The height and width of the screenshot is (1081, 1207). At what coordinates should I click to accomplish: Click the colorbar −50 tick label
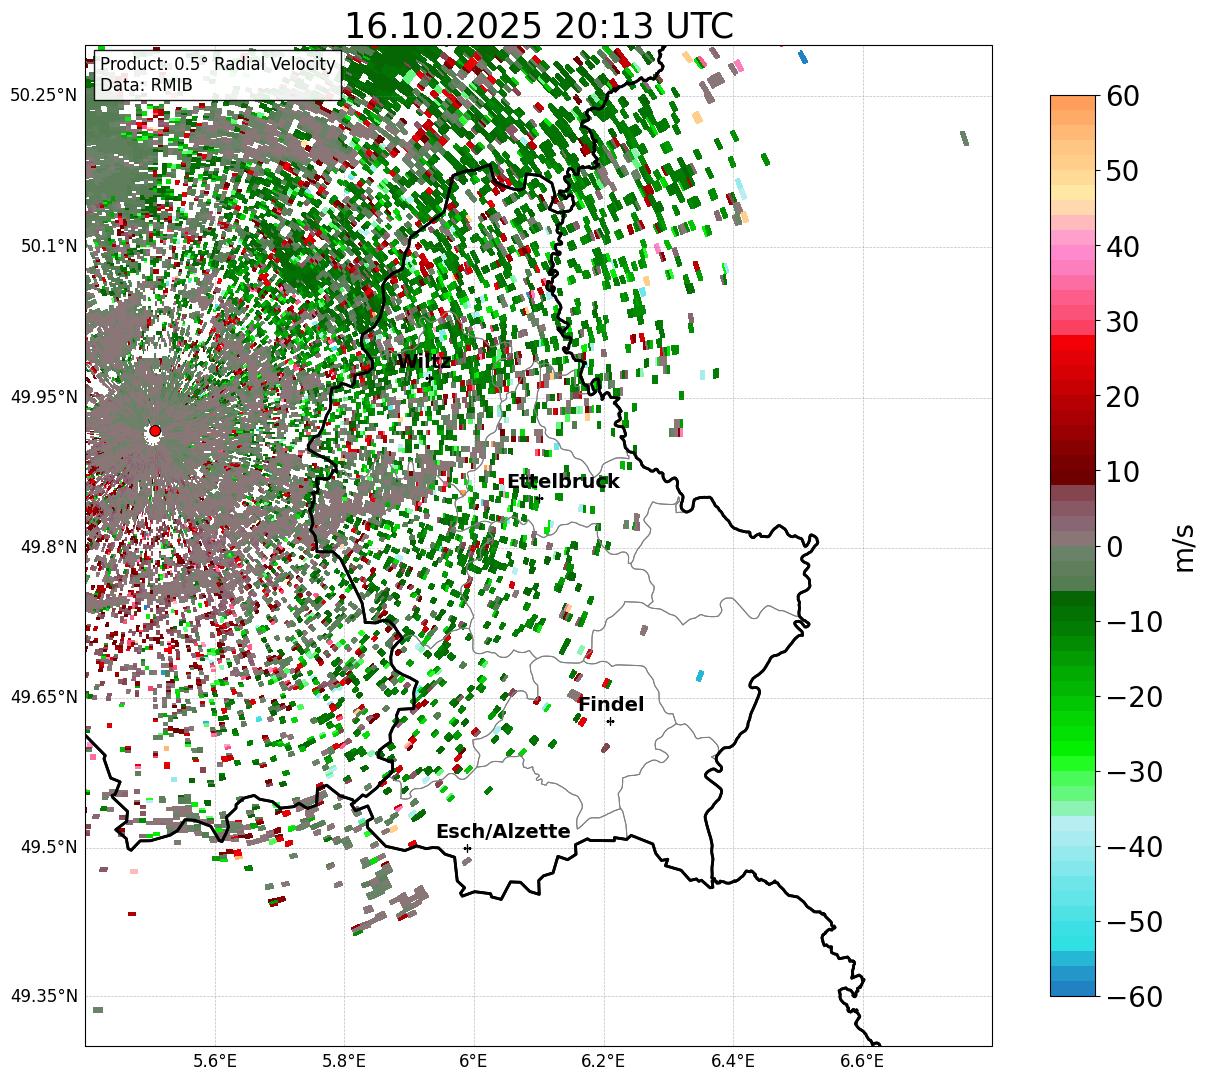coord(1135,921)
